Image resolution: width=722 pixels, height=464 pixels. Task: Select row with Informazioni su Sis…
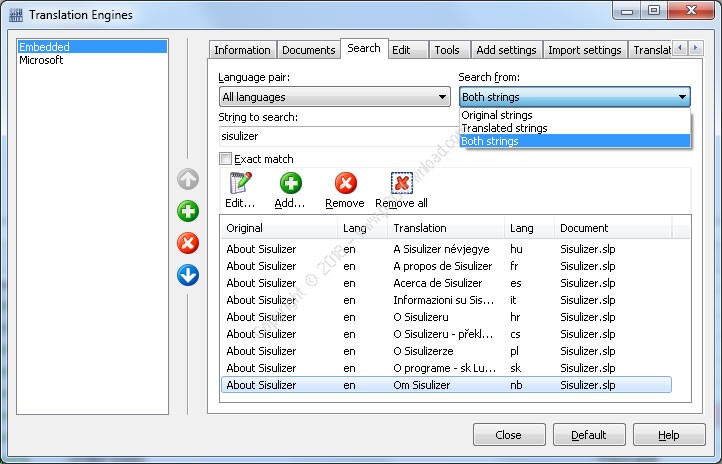[x=446, y=300]
